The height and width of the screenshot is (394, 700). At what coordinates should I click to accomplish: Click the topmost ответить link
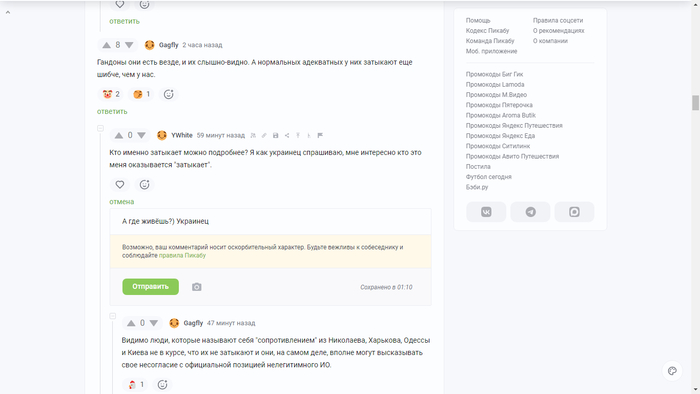click(125, 21)
